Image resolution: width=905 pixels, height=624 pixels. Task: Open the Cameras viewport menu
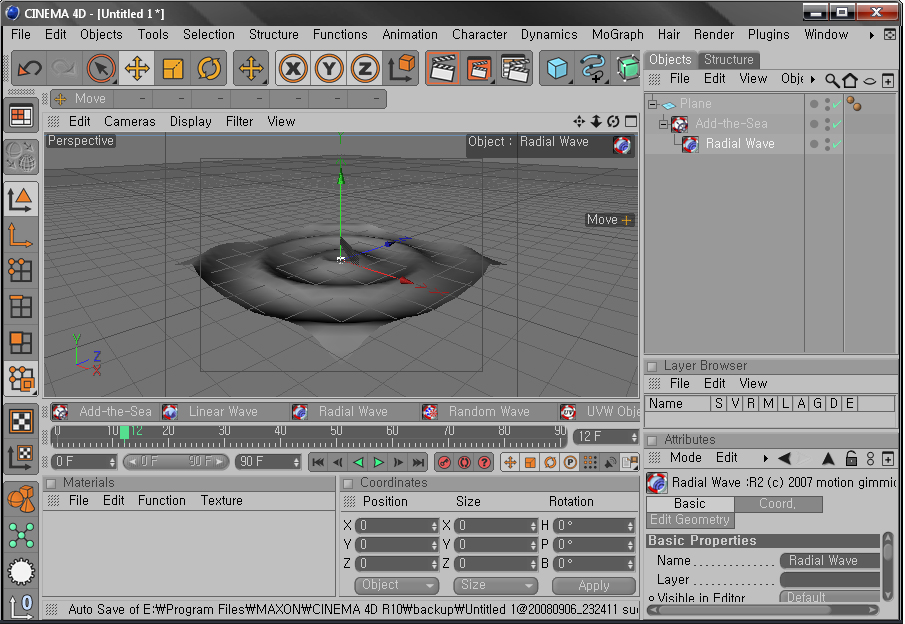(x=130, y=122)
